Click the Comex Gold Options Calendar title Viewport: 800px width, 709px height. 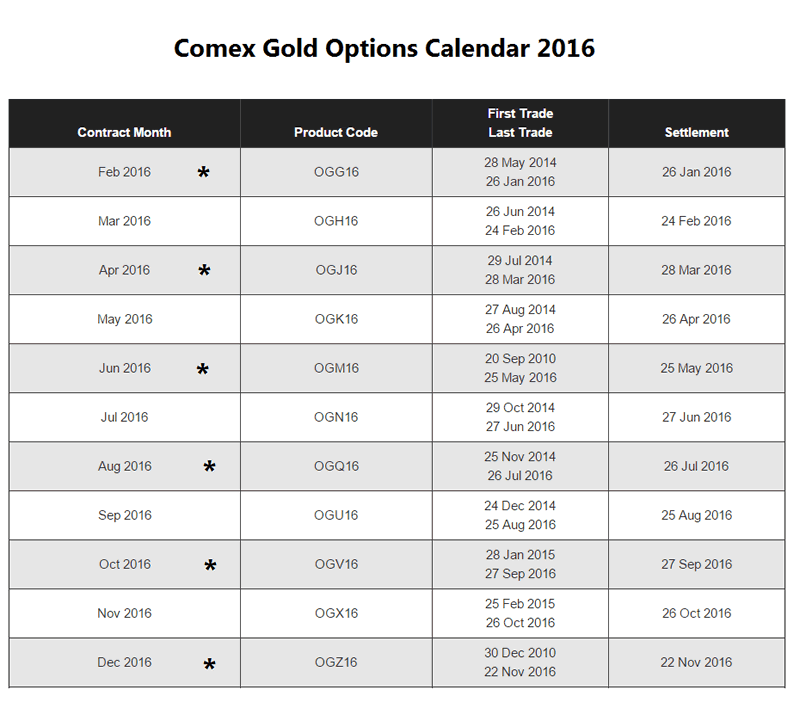click(x=384, y=48)
